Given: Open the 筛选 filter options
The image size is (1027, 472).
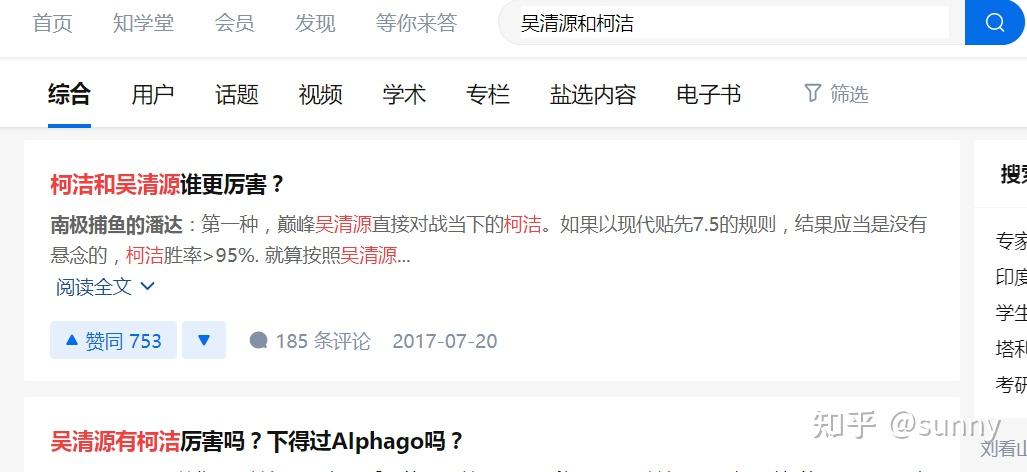Looking at the screenshot, I should coord(836,94).
